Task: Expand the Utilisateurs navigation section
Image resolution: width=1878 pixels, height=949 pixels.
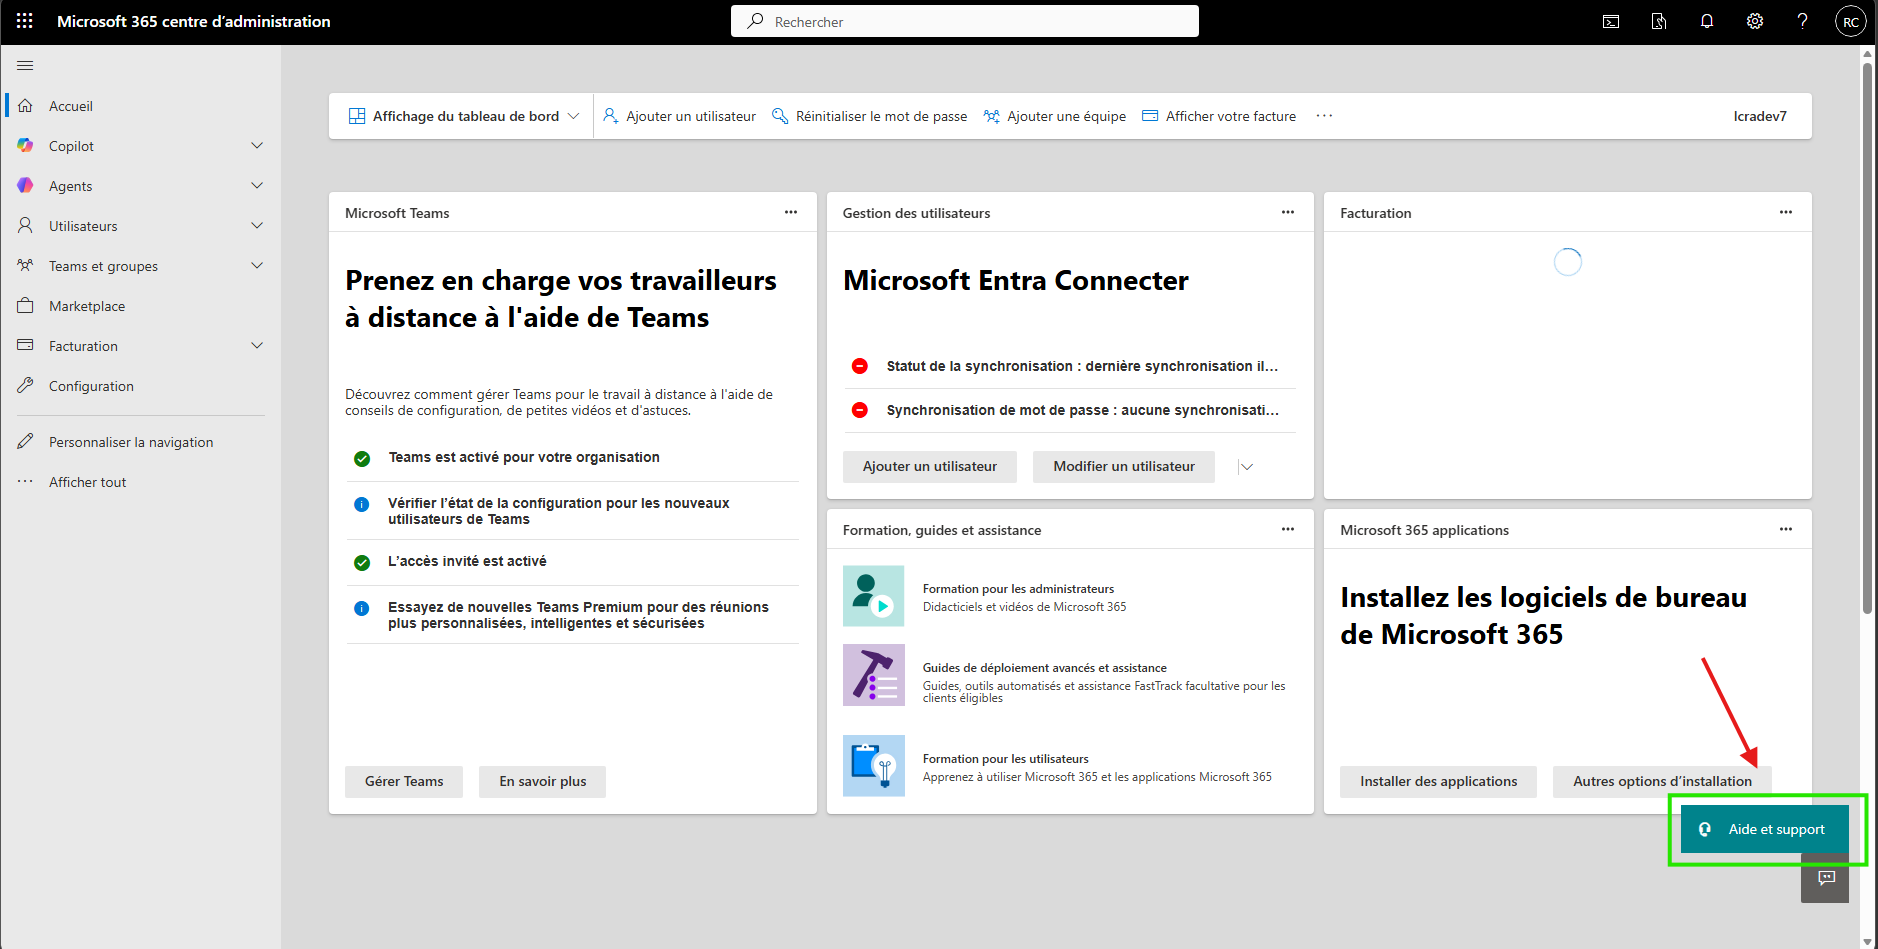Action: [257, 226]
